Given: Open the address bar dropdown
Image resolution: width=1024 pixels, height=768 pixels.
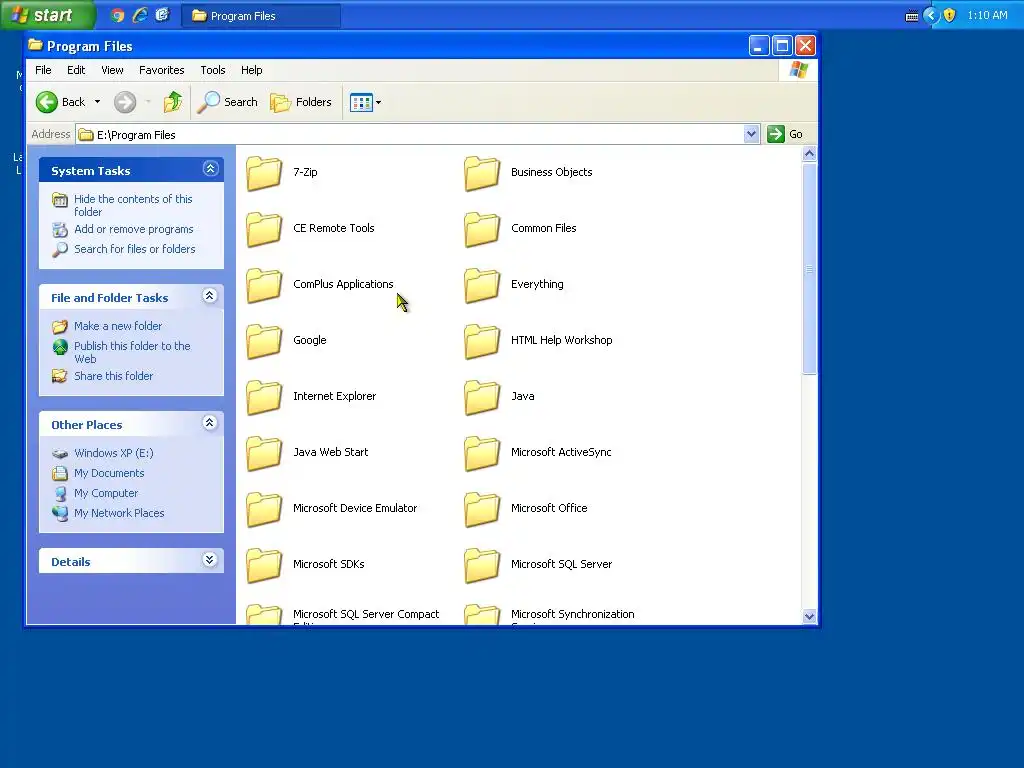Looking at the screenshot, I should (751, 134).
